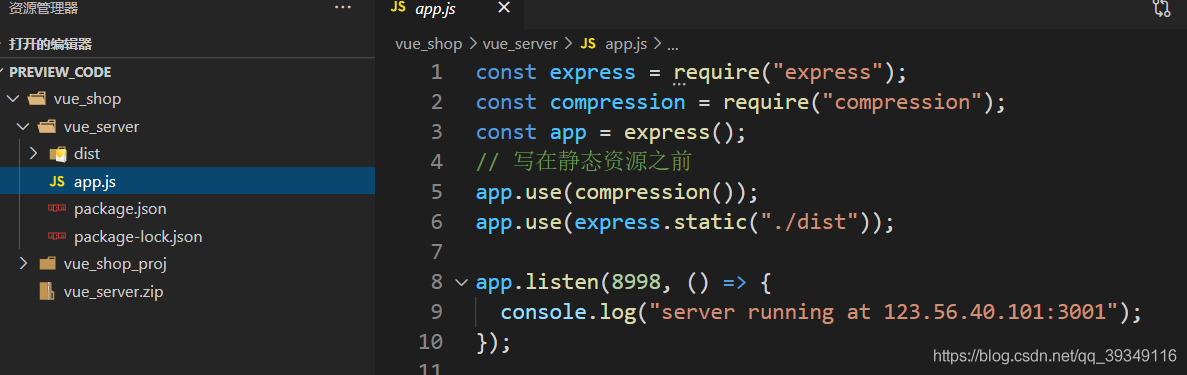
Task: Collapse the vue_shop folder chevron
Action: (12, 99)
